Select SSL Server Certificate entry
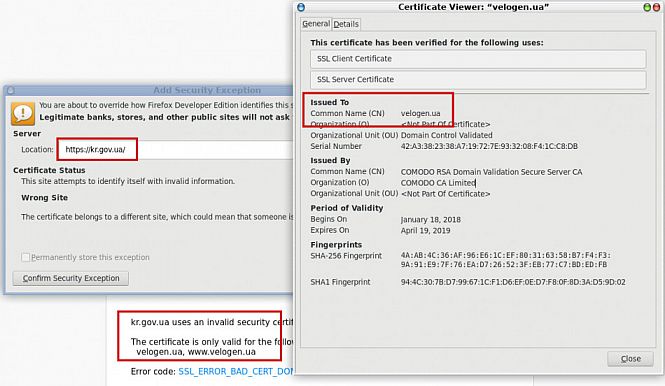This screenshot has width=665, height=386. (x=478, y=79)
